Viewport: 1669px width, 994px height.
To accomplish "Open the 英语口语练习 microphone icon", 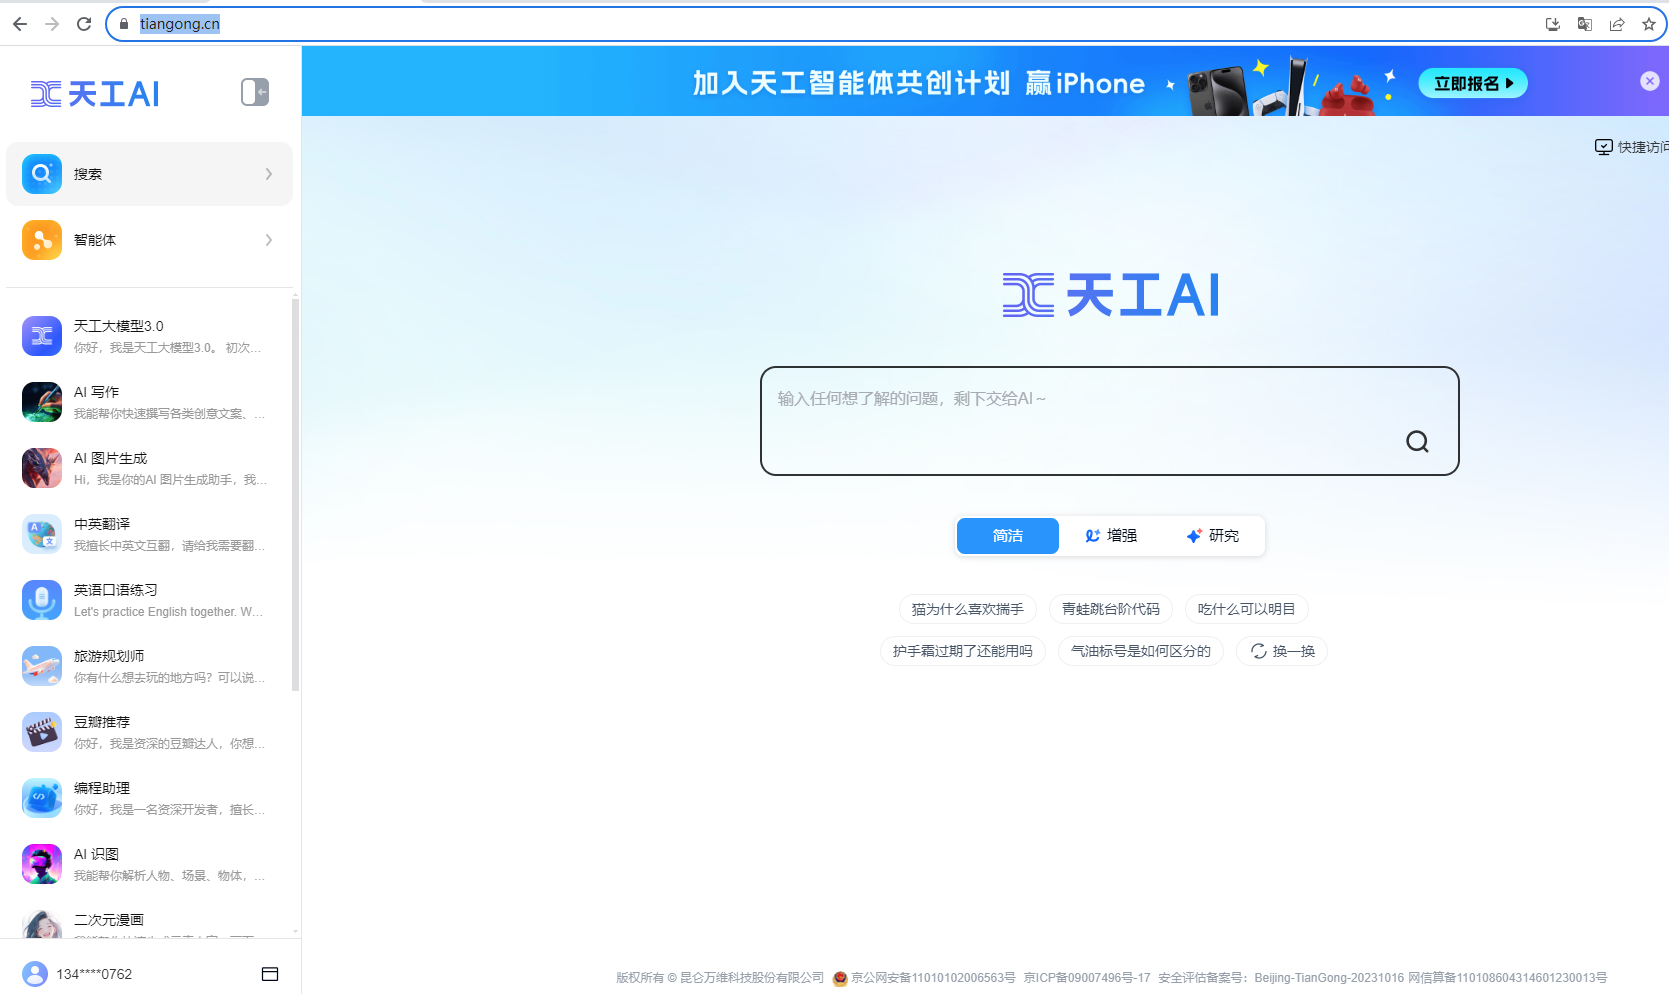I will point(42,600).
